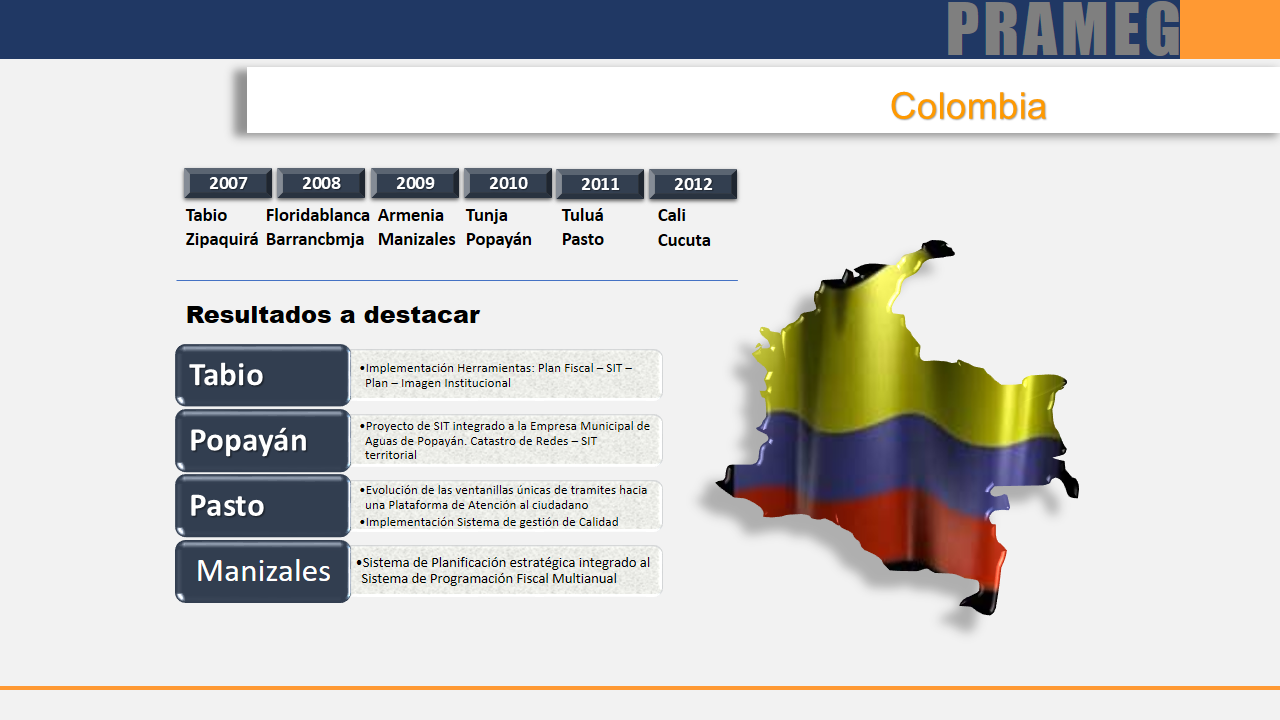Open the Tabio results block
Viewport: 1280px width, 720px height.
263,375
